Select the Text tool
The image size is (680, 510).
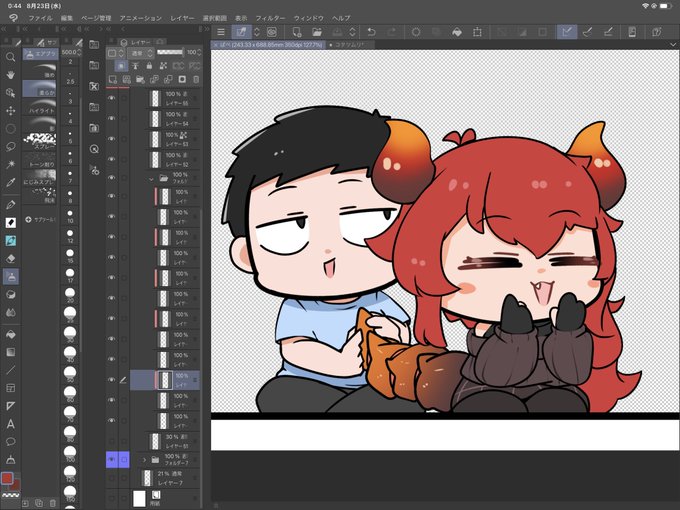10,424
